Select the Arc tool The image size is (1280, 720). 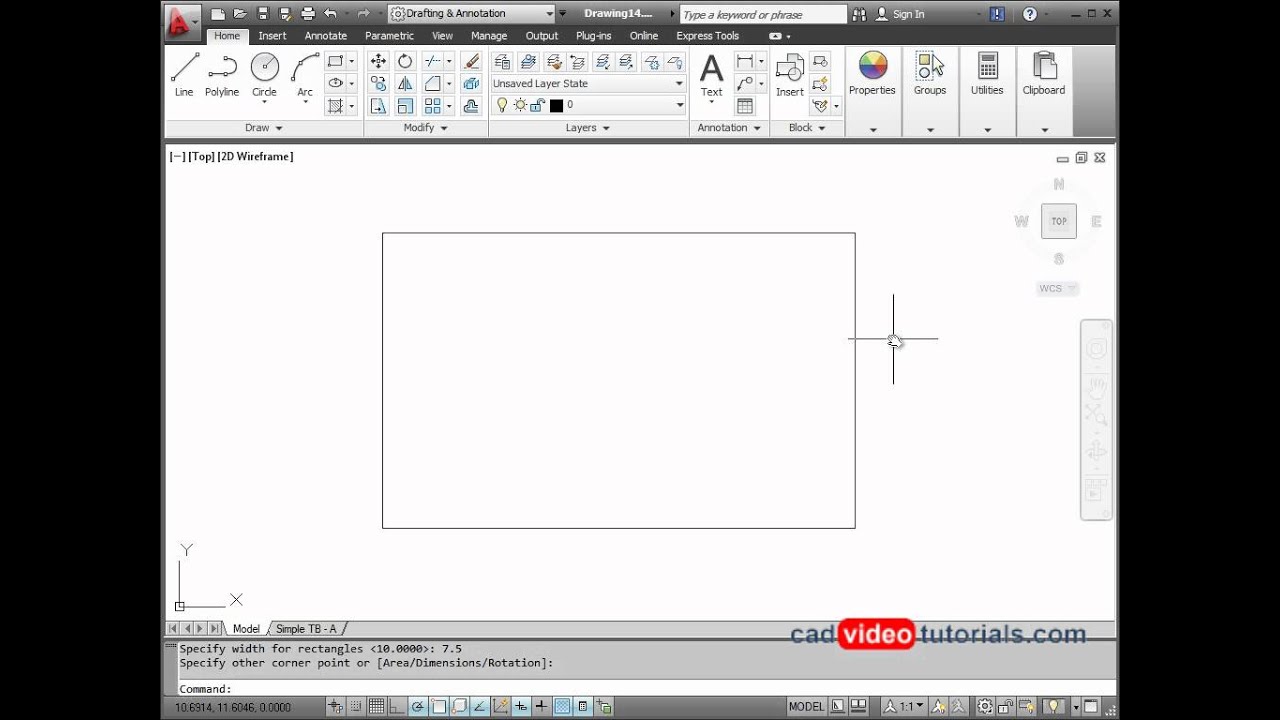click(x=305, y=75)
